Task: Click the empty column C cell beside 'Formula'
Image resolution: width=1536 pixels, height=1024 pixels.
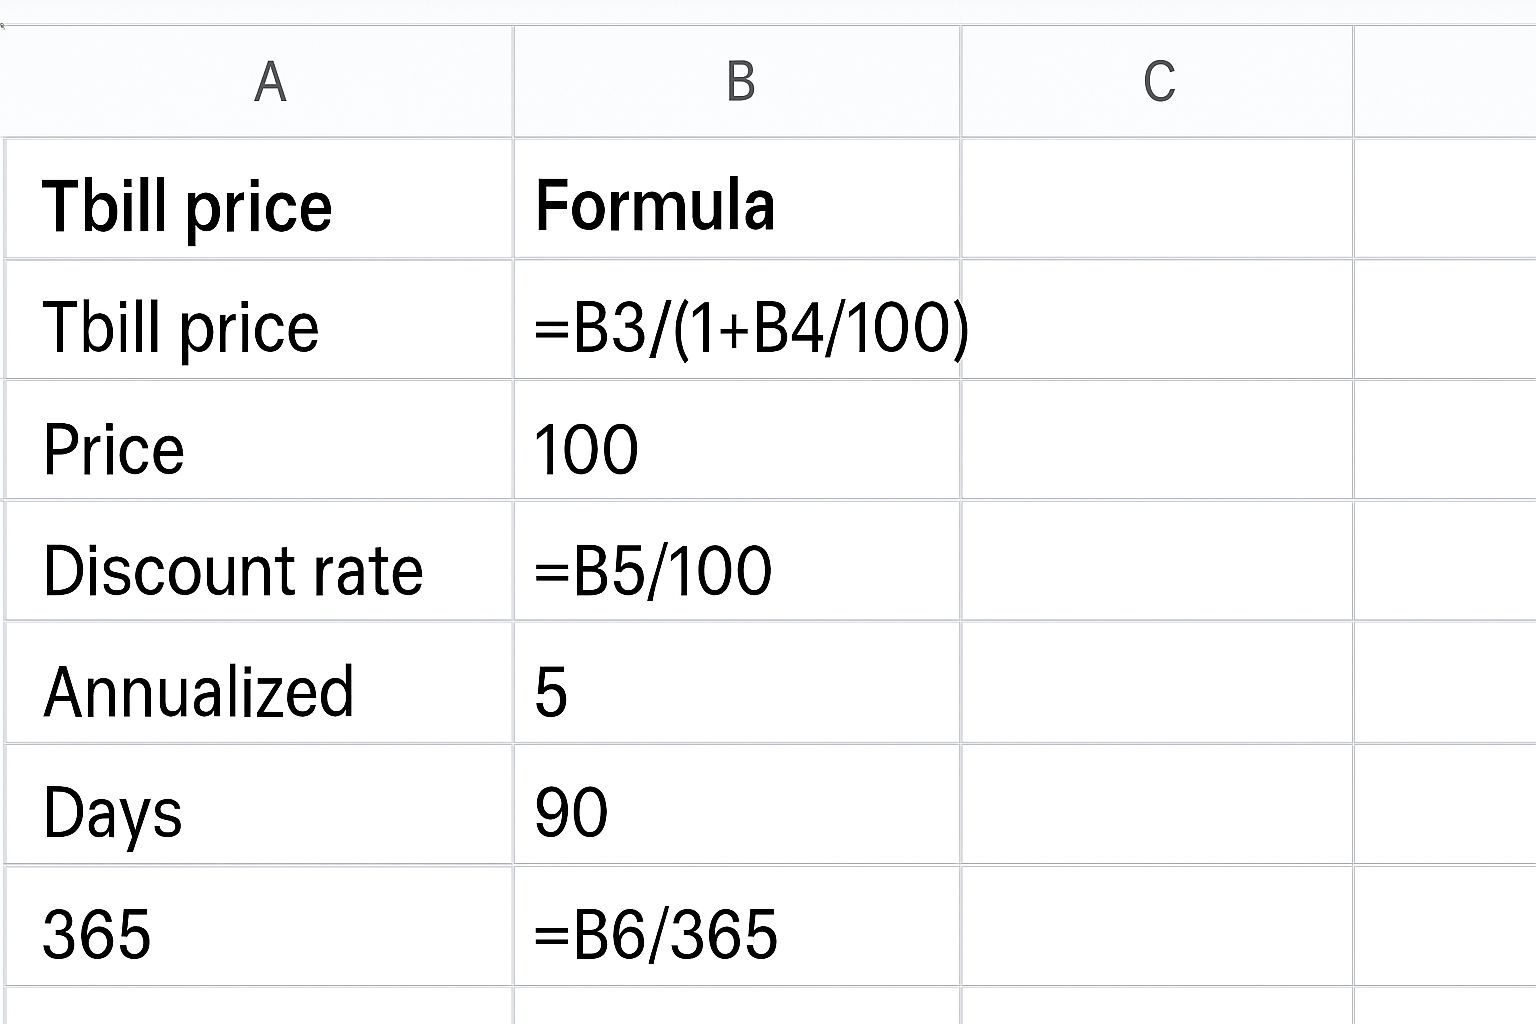Action: point(1157,200)
